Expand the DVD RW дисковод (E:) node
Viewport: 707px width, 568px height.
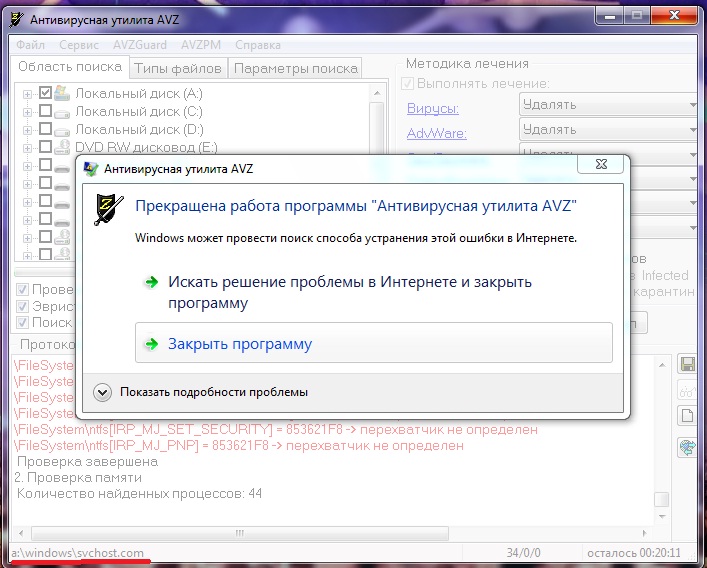pyautogui.click(x=28, y=148)
